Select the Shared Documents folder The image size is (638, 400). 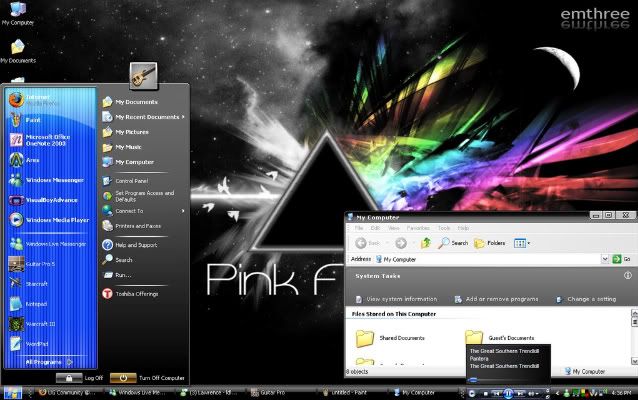[390, 338]
